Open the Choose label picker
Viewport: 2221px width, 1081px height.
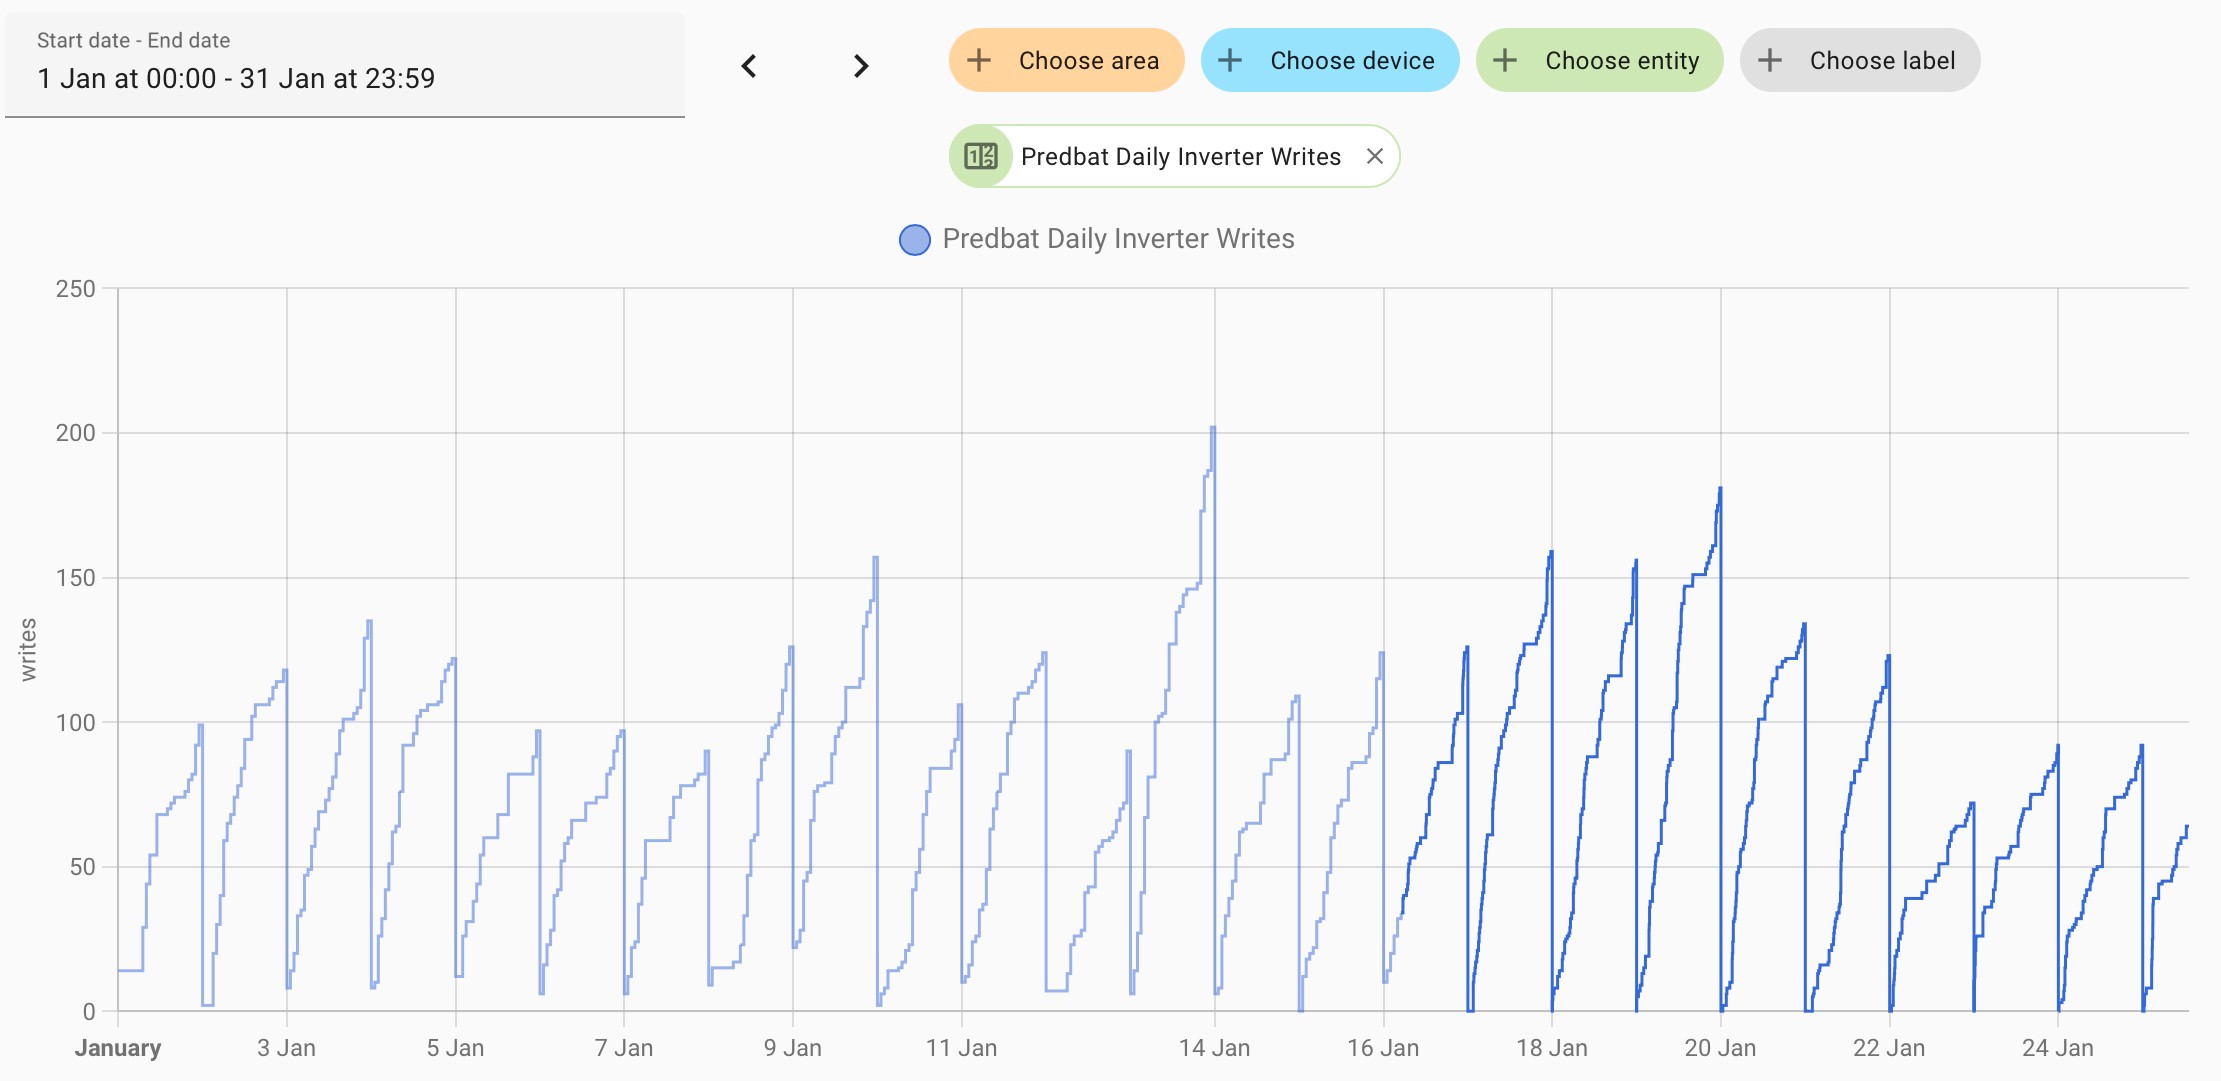(1860, 60)
